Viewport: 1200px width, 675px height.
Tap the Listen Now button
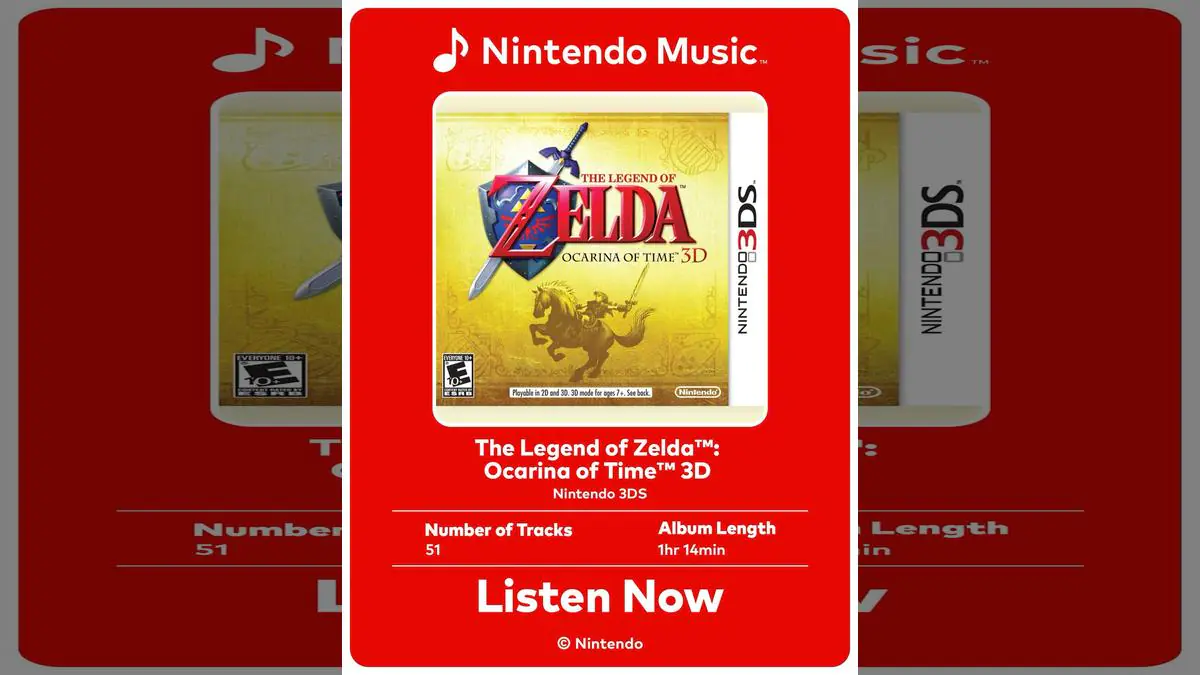tap(600, 597)
